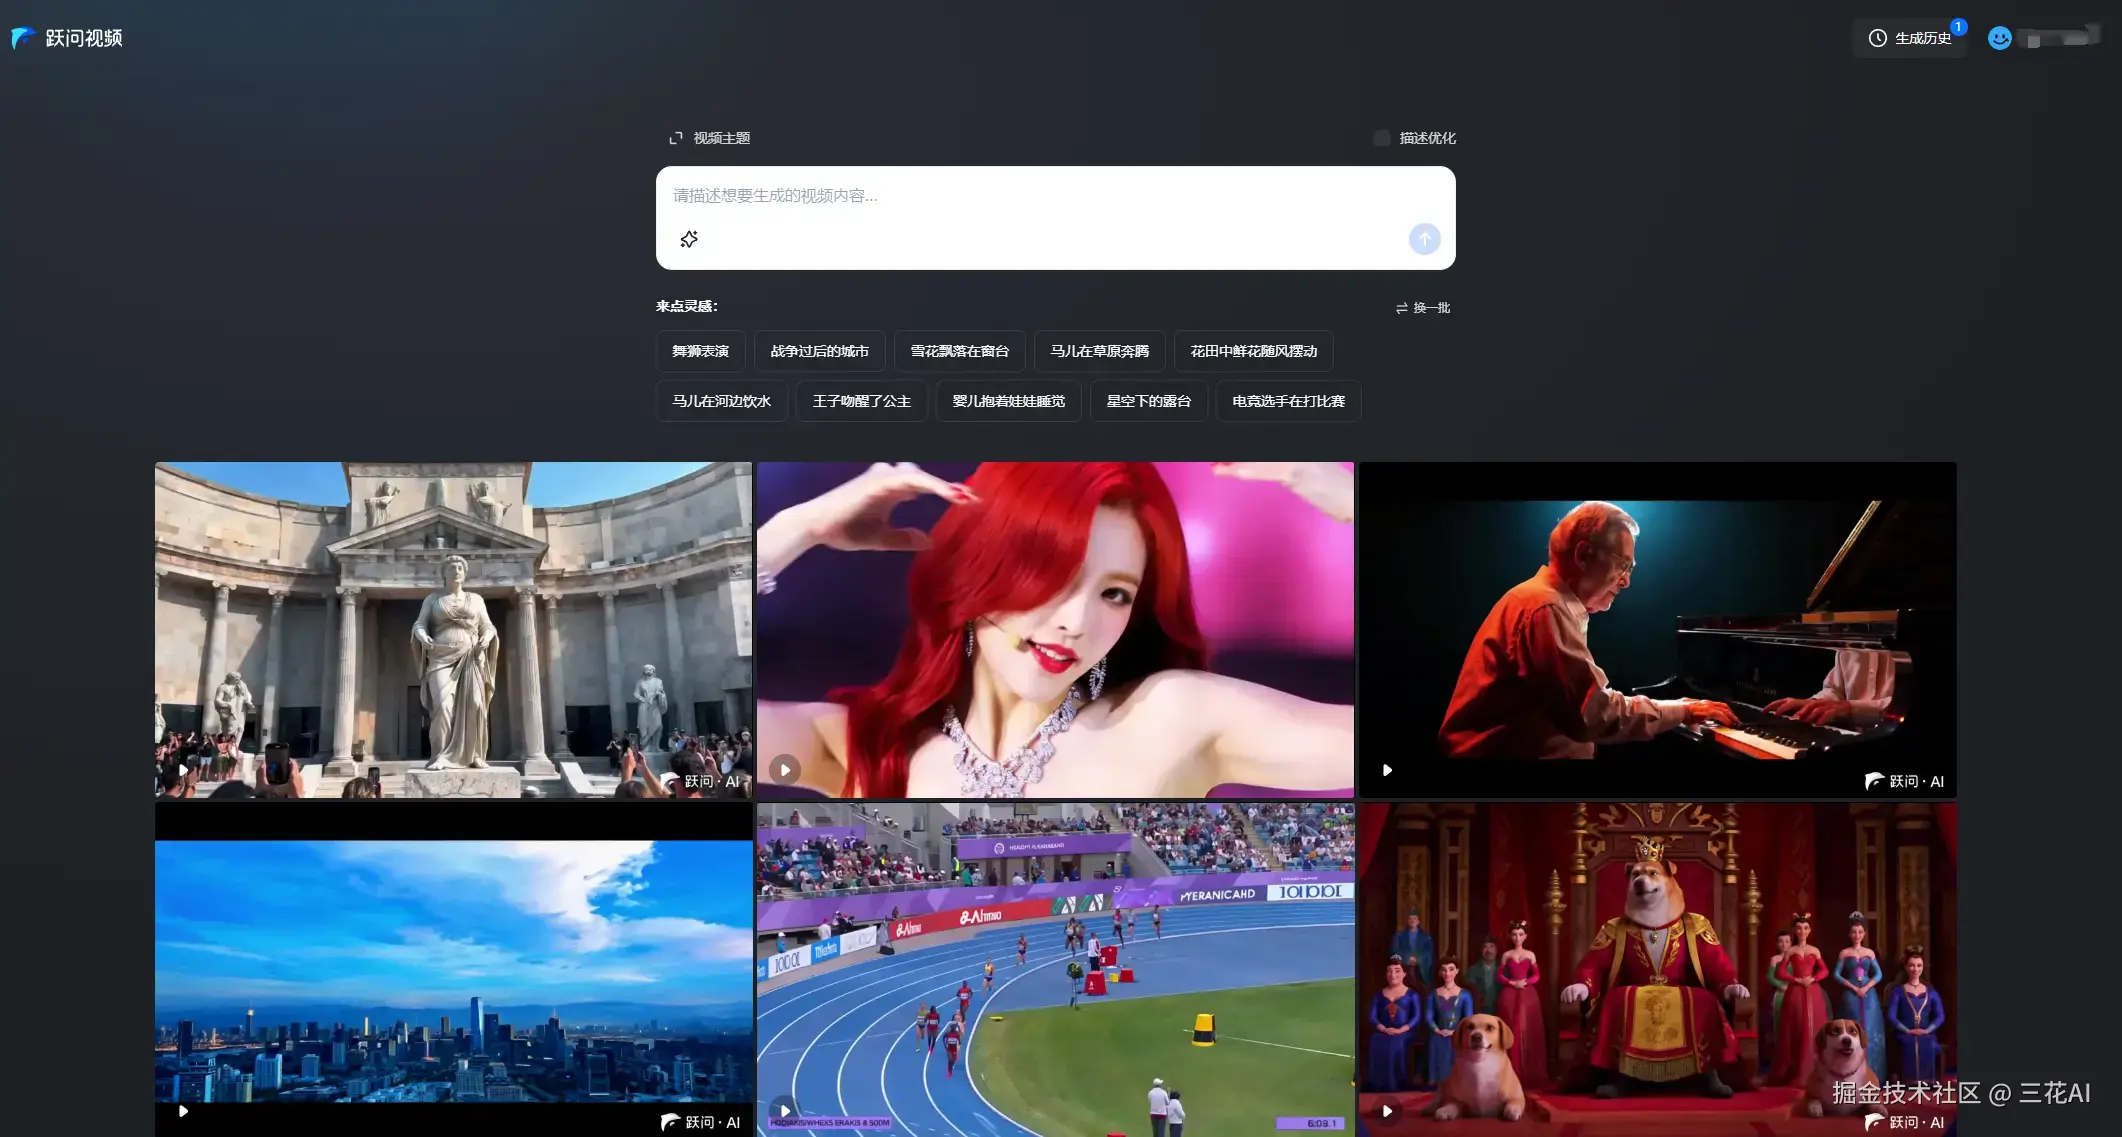Pick the 星空下的露台 prompt tag
The width and height of the screenshot is (2122, 1137).
tap(1148, 401)
